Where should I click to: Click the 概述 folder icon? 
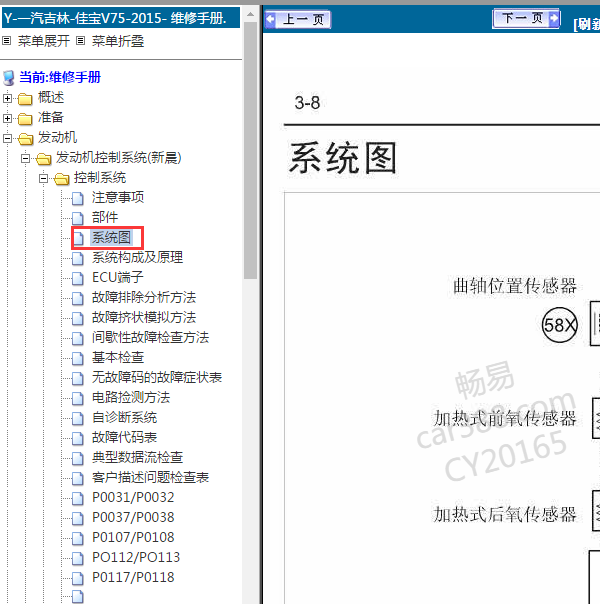click(x=25, y=99)
